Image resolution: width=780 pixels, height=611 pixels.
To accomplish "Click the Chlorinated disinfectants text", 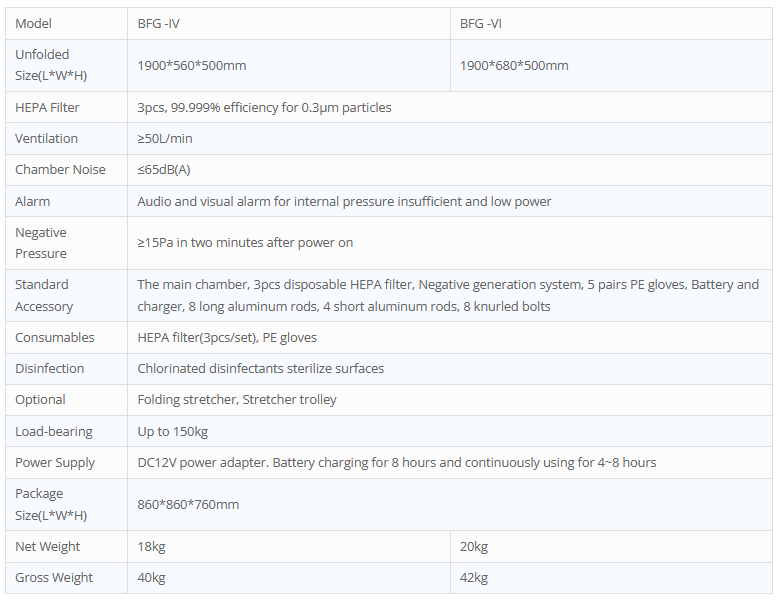I will [x=260, y=369].
